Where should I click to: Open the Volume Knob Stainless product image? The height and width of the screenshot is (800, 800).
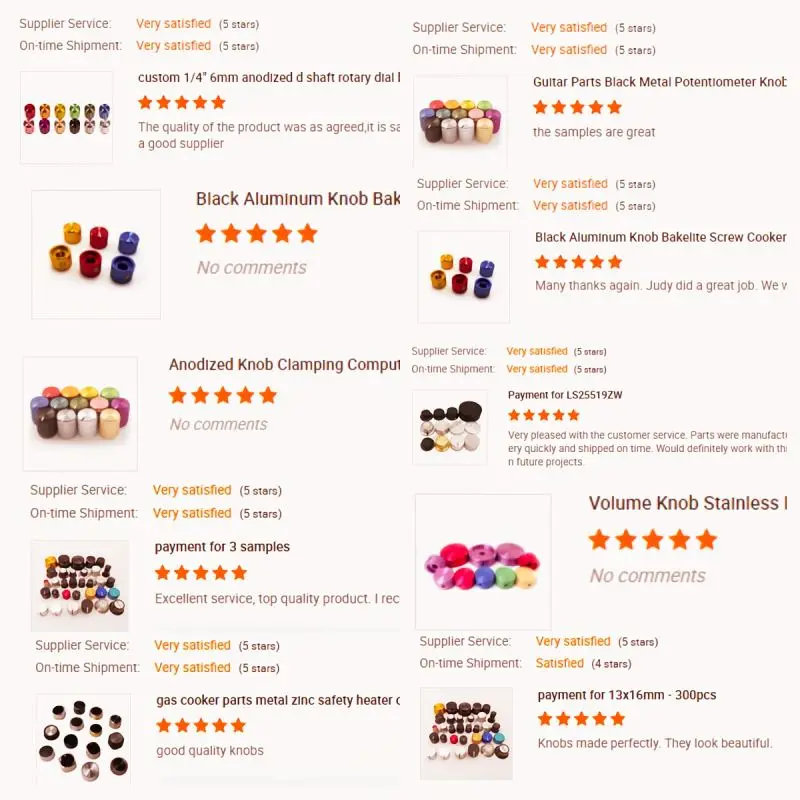coord(483,561)
